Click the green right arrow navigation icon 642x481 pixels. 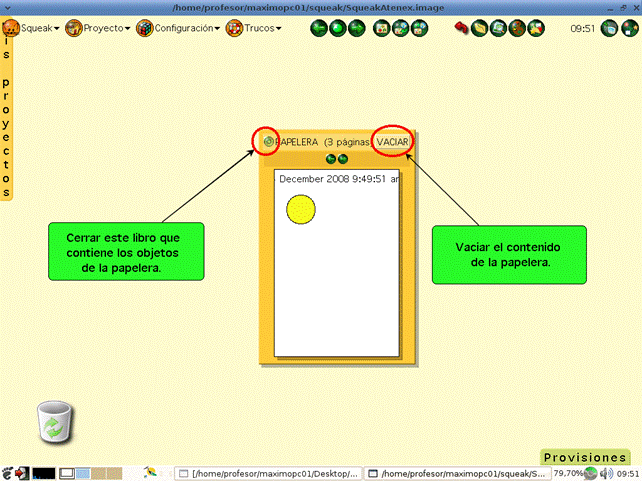point(355,28)
